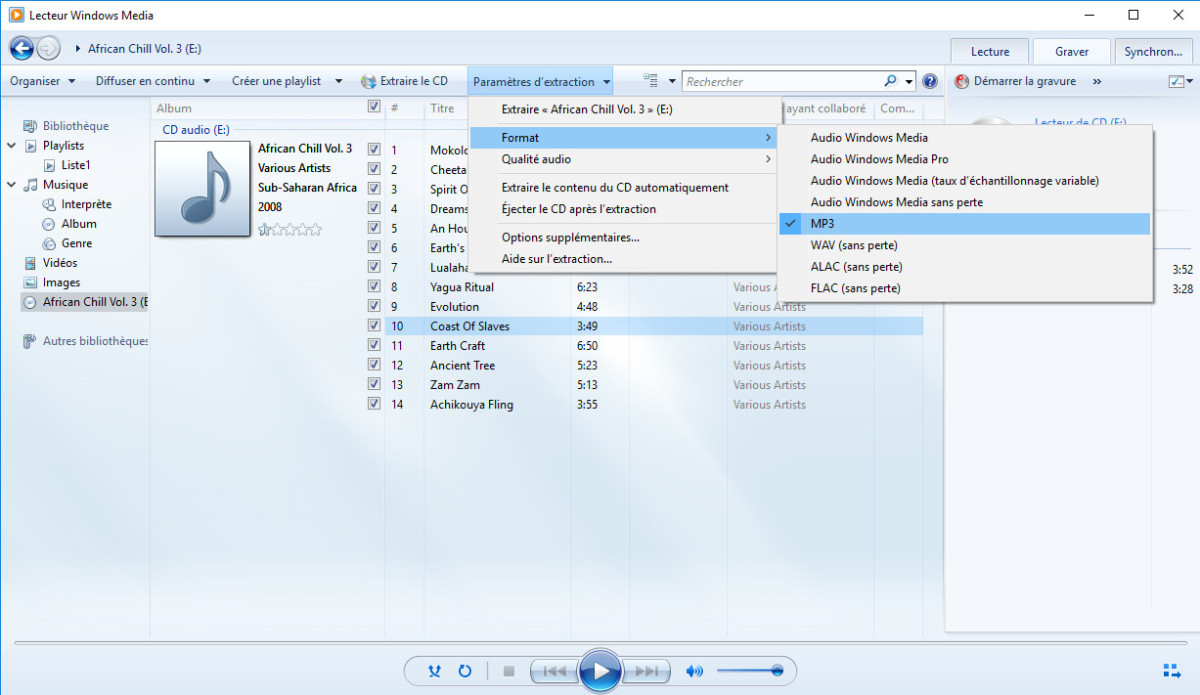
Task: Choose the Format menu entry
Action: [624, 137]
